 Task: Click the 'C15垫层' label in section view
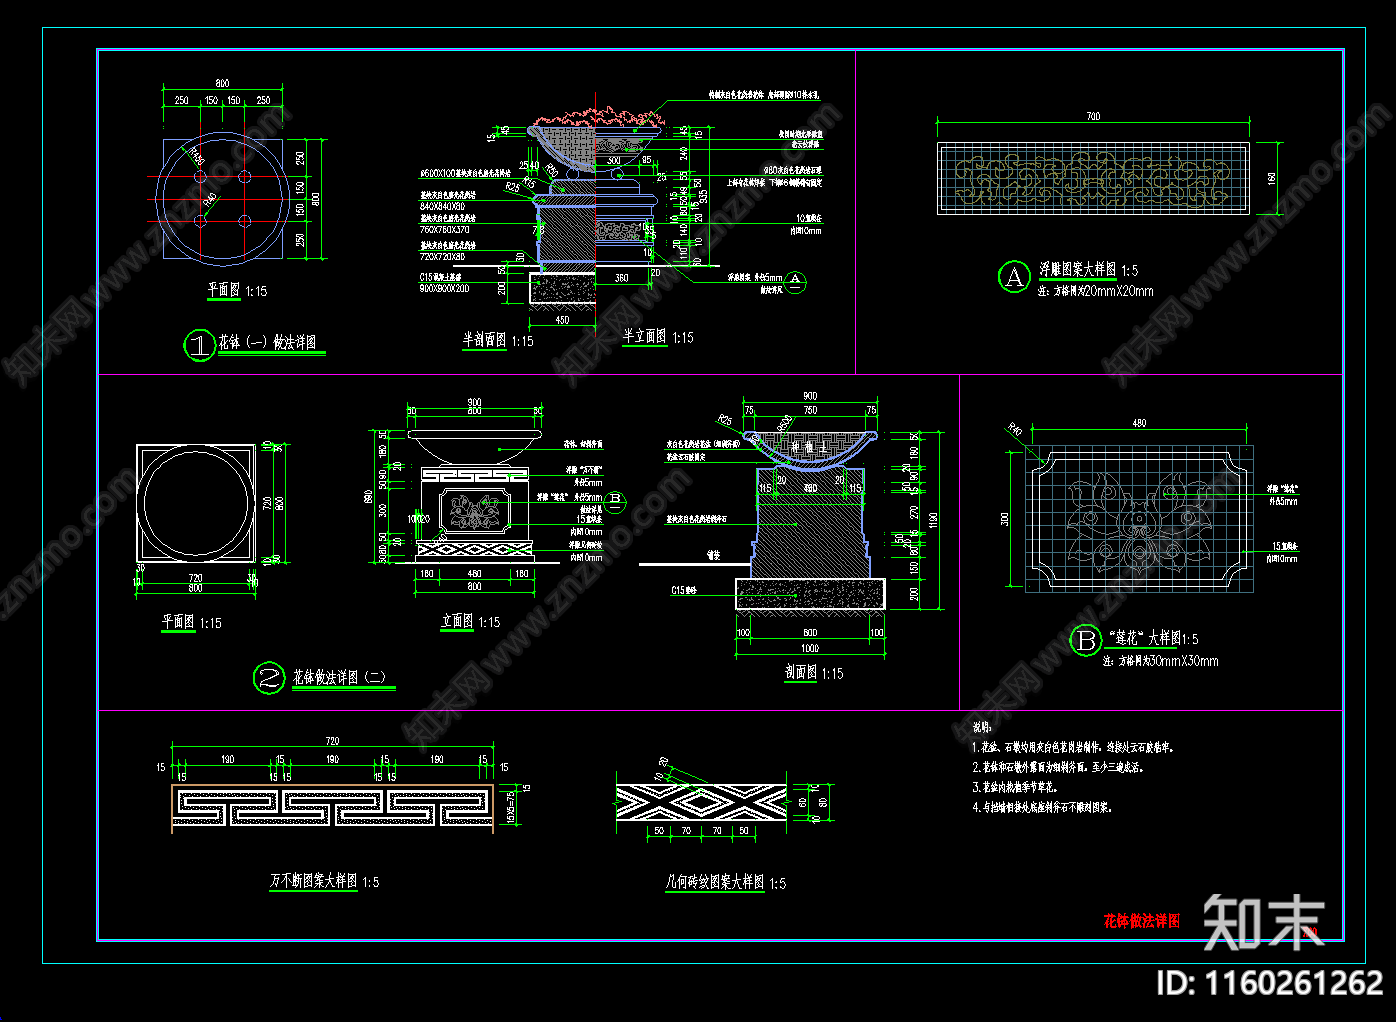(x=686, y=591)
